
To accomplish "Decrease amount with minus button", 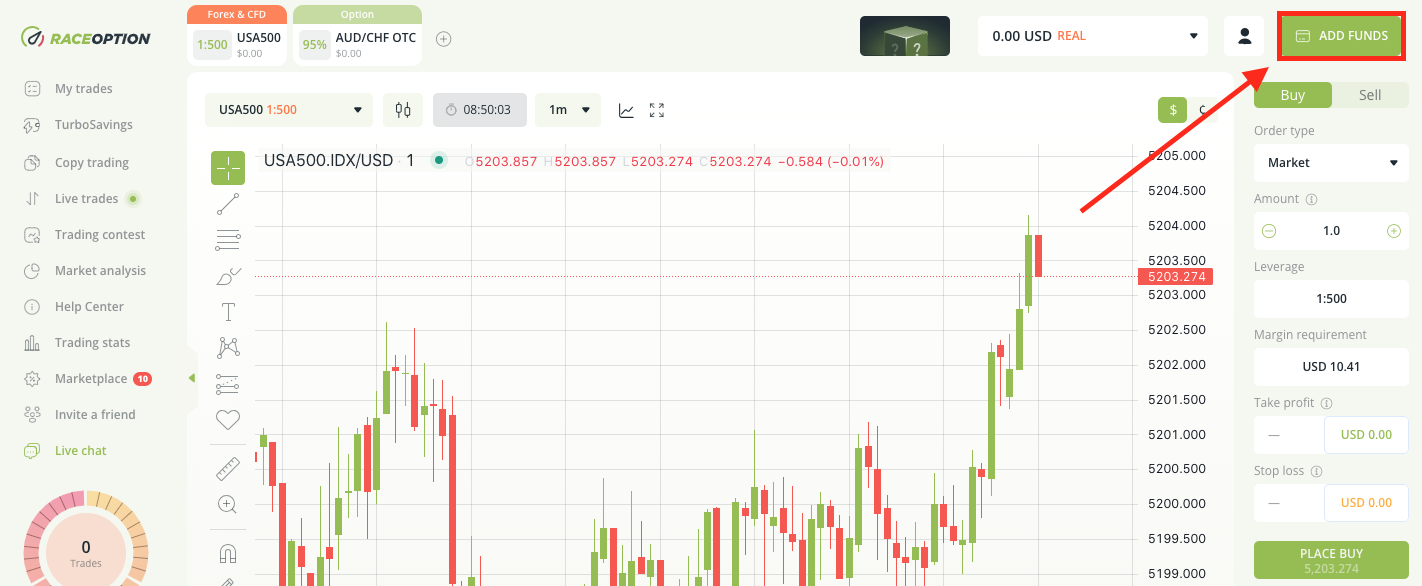I will coord(1269,231).
